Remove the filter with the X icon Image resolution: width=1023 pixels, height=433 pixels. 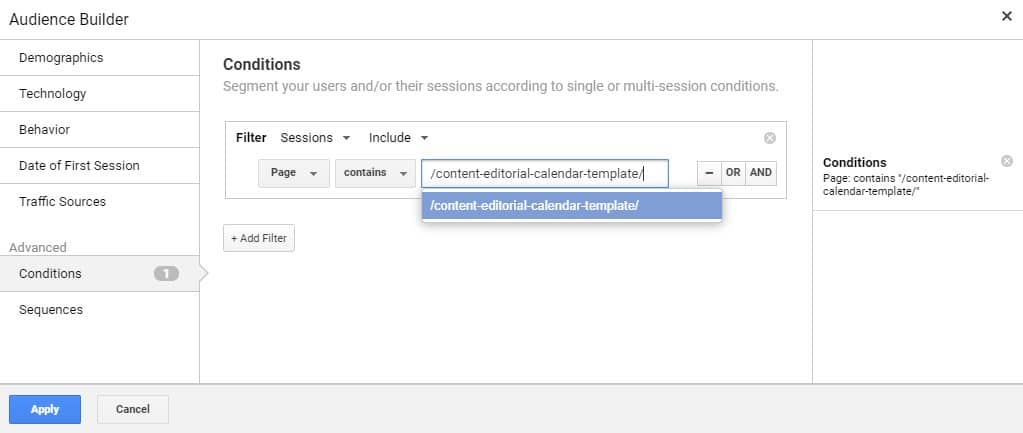(769, 138)
